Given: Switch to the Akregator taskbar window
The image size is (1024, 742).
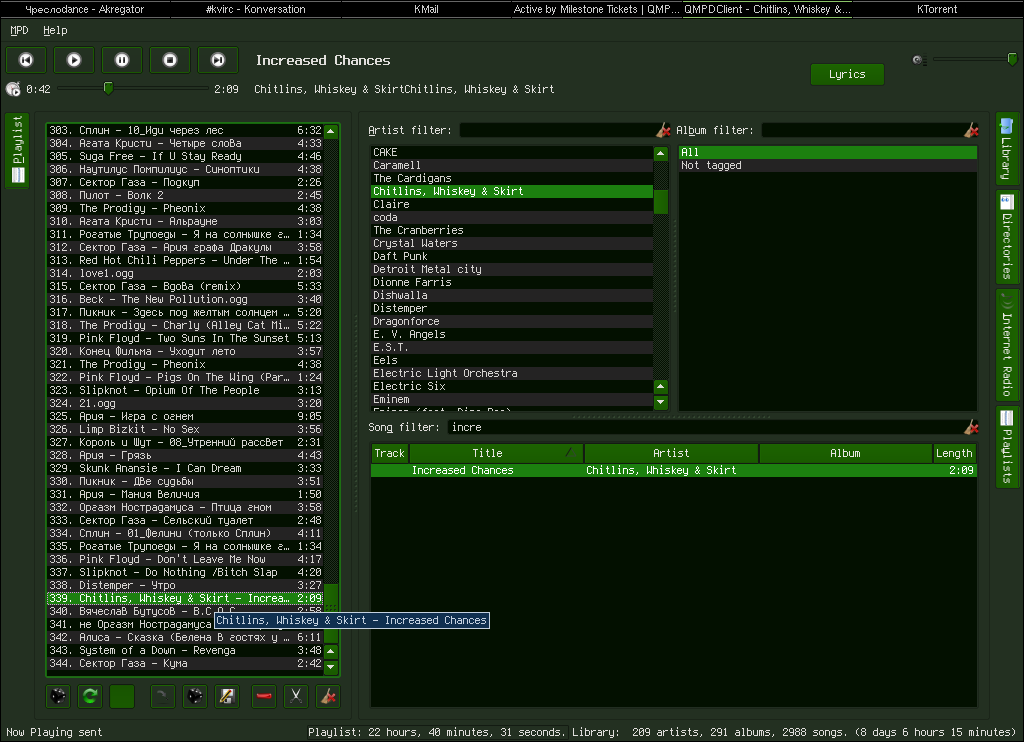Looking at the screenshot, I should pyautogui.click(x=85, y=9).
